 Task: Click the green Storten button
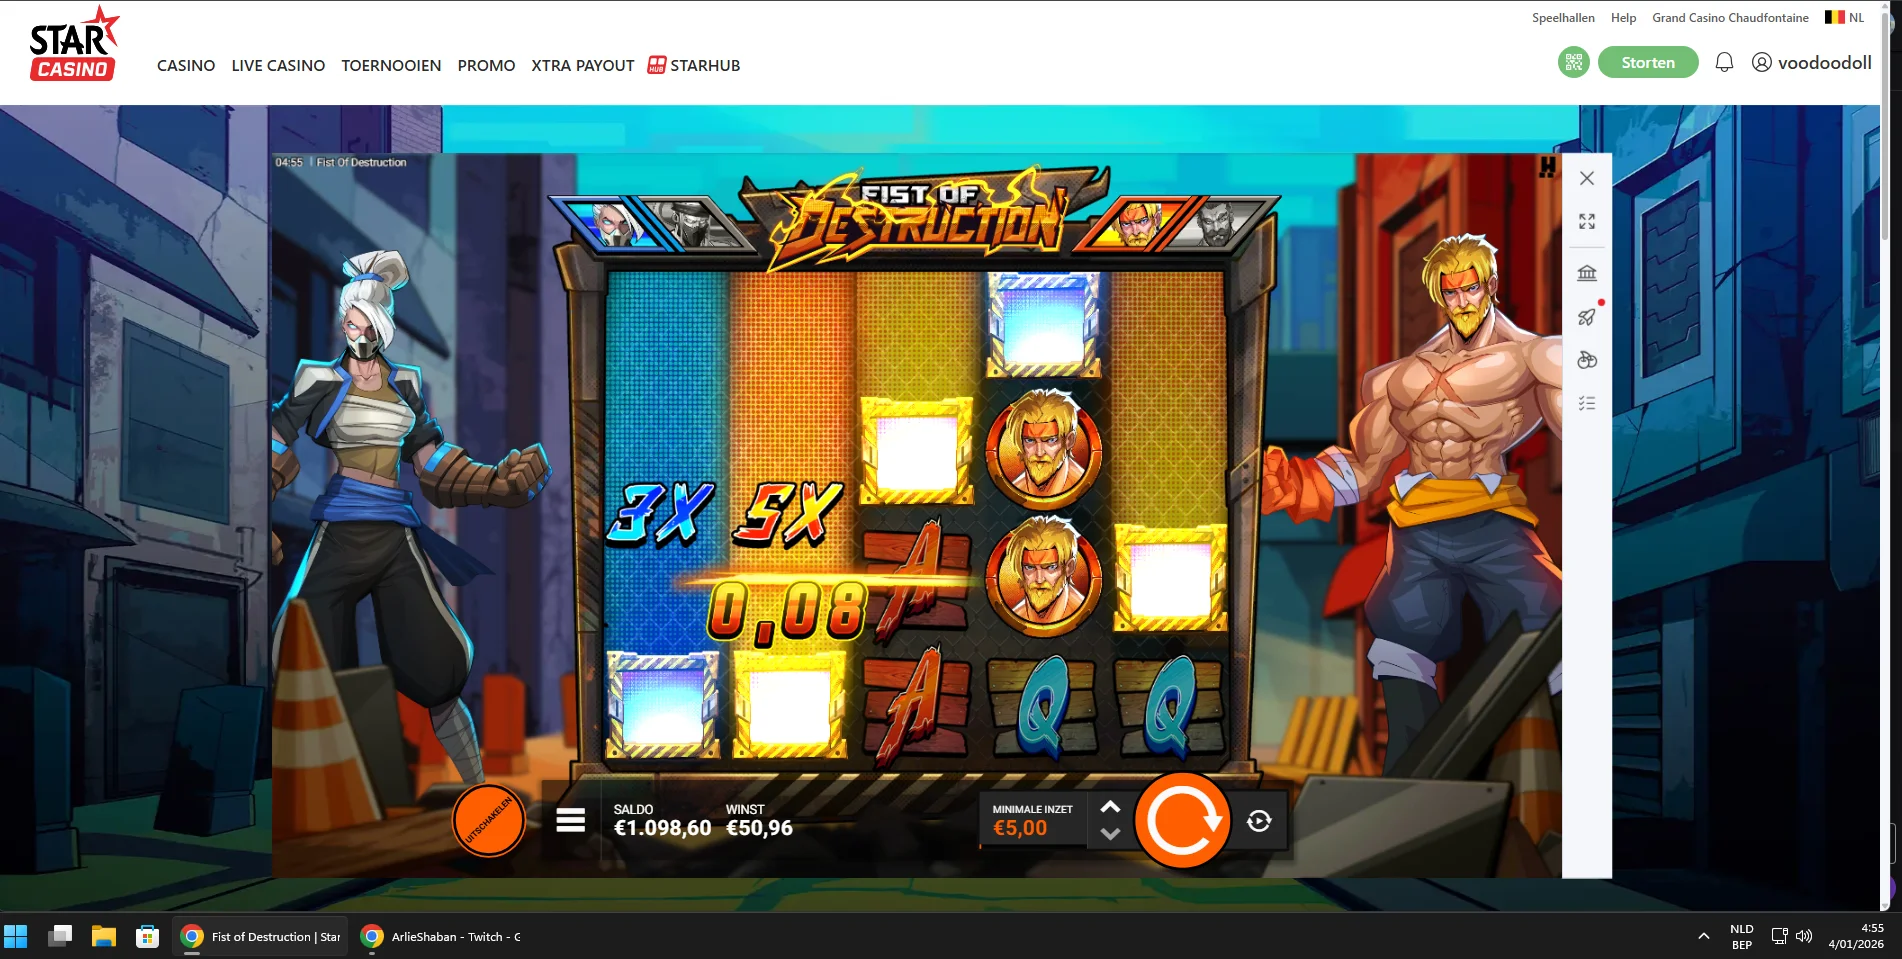tap(1648, 62)
